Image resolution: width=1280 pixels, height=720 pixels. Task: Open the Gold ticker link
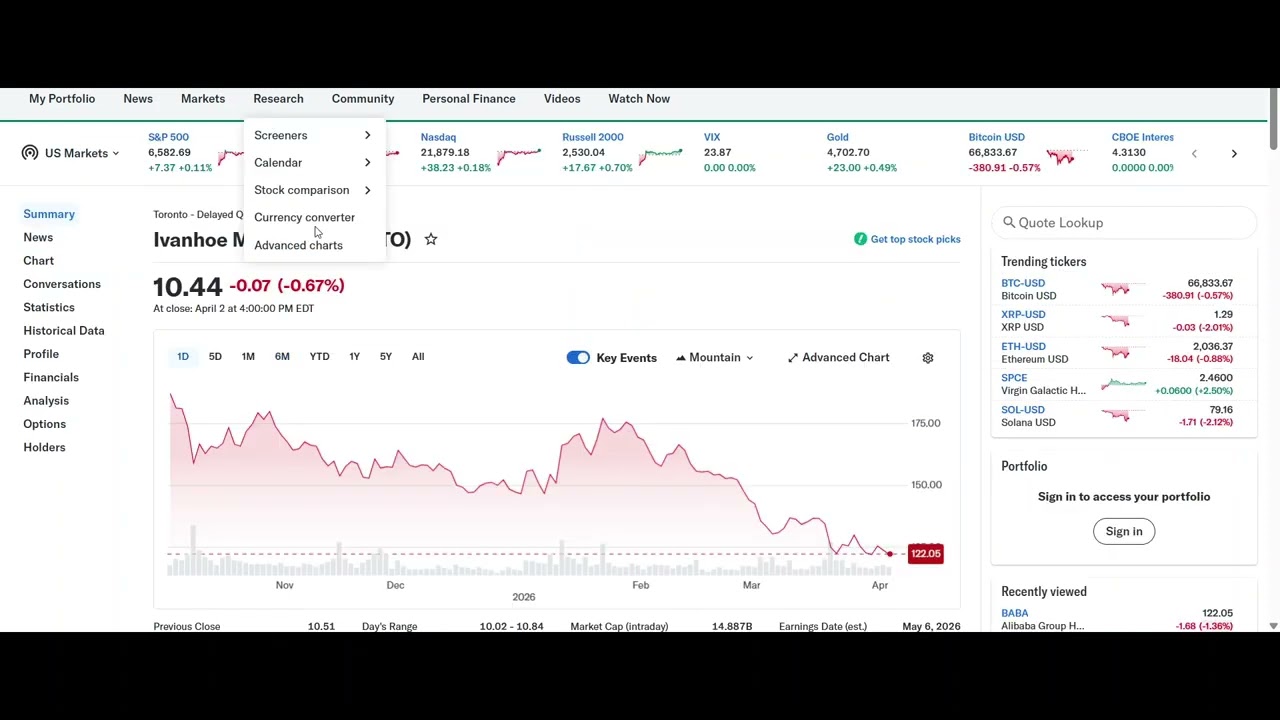(x=838, y=137)
